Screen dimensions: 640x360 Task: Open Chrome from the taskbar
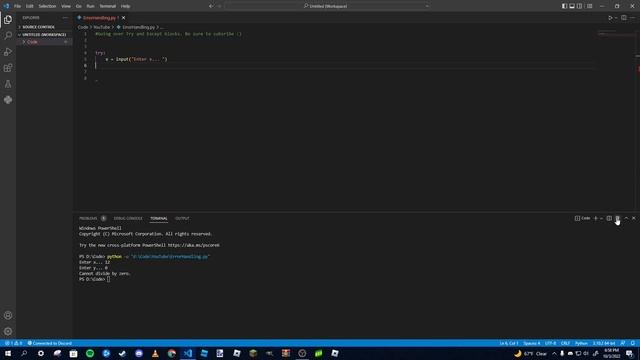pyautogui.click(x=171, y=353)
